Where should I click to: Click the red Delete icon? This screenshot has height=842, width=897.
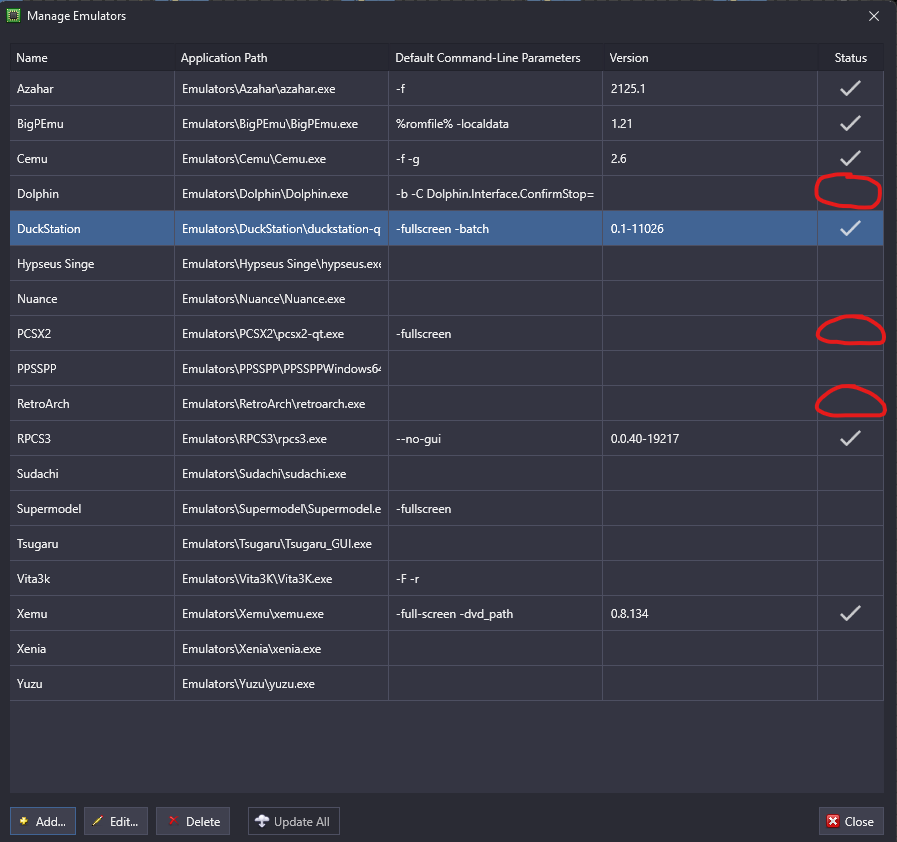(172, 821)
